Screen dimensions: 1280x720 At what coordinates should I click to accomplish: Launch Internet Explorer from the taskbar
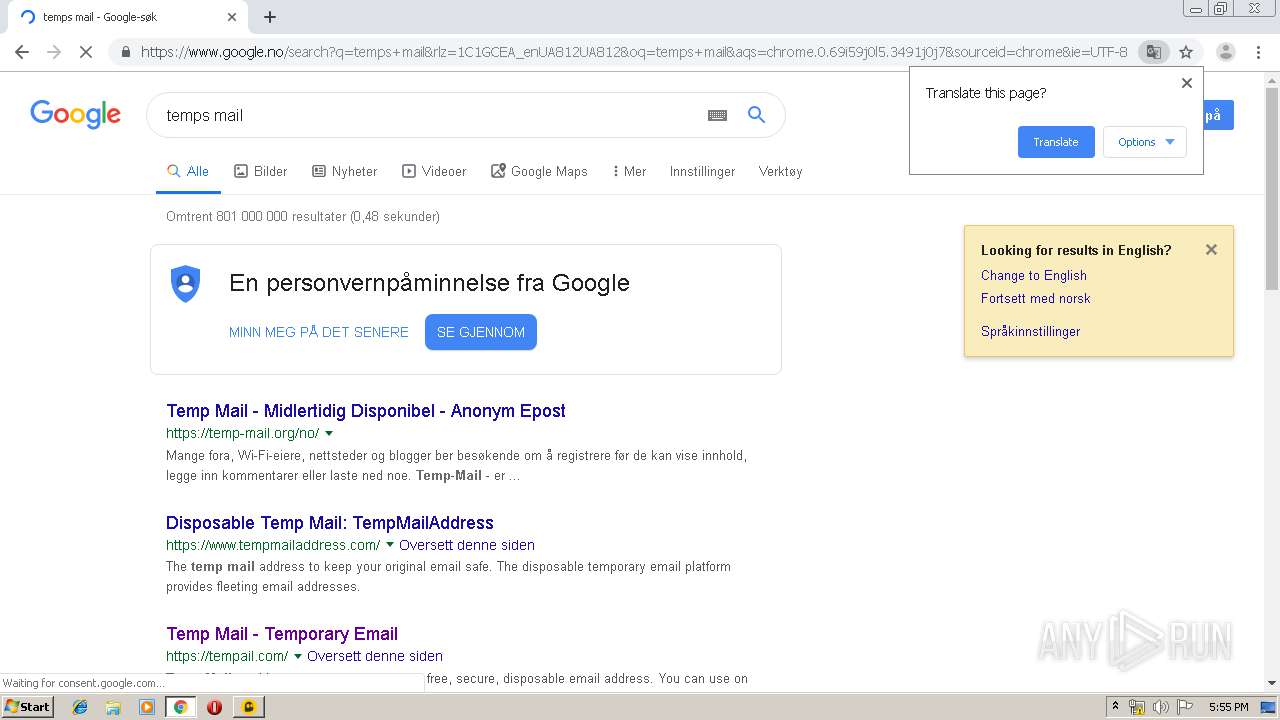tap(80, 707)
